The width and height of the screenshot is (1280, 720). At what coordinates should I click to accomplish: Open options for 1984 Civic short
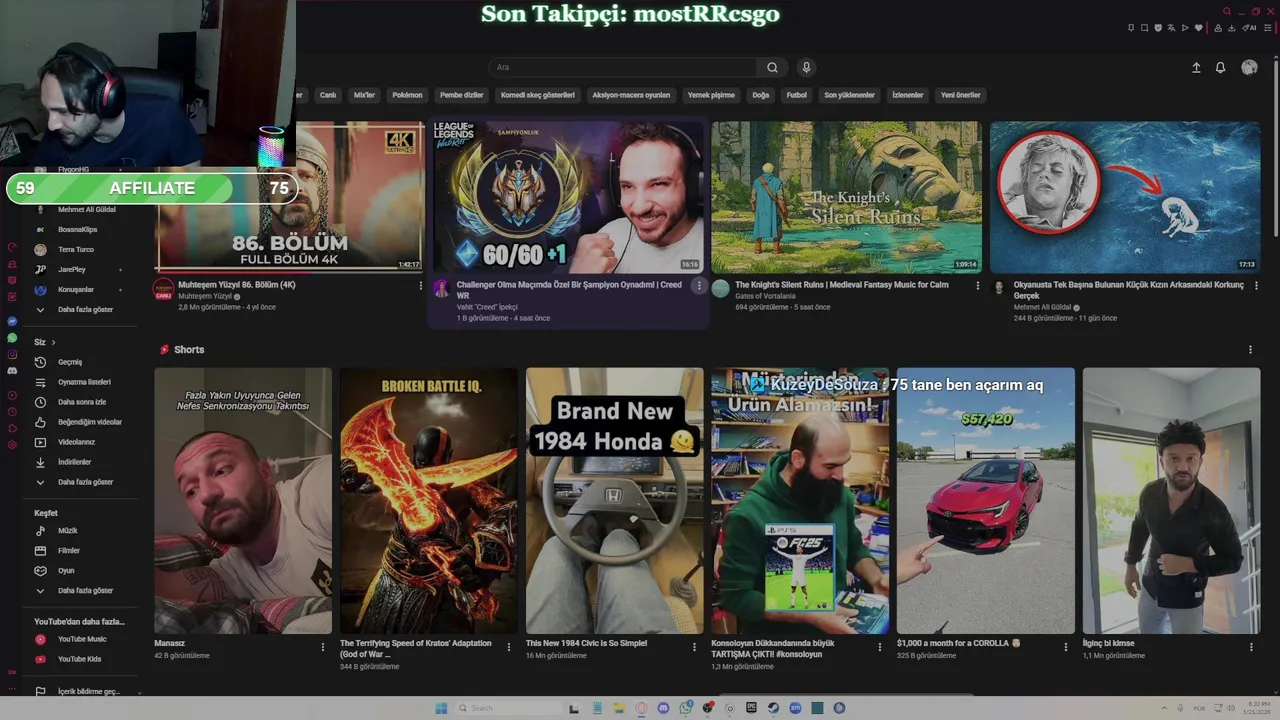tap(694, 647)
